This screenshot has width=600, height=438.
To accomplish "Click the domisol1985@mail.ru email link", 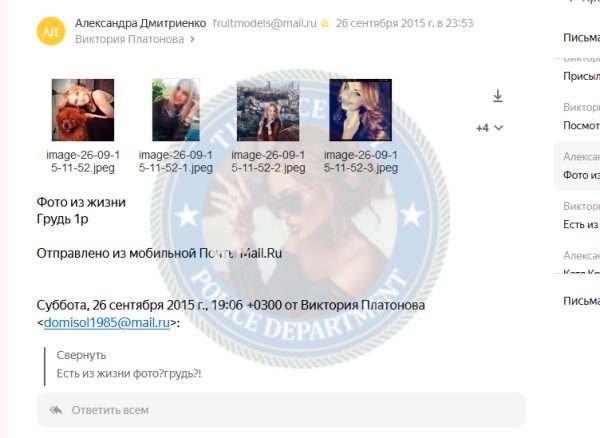I will pyautogui.click(x=107, y=323).
